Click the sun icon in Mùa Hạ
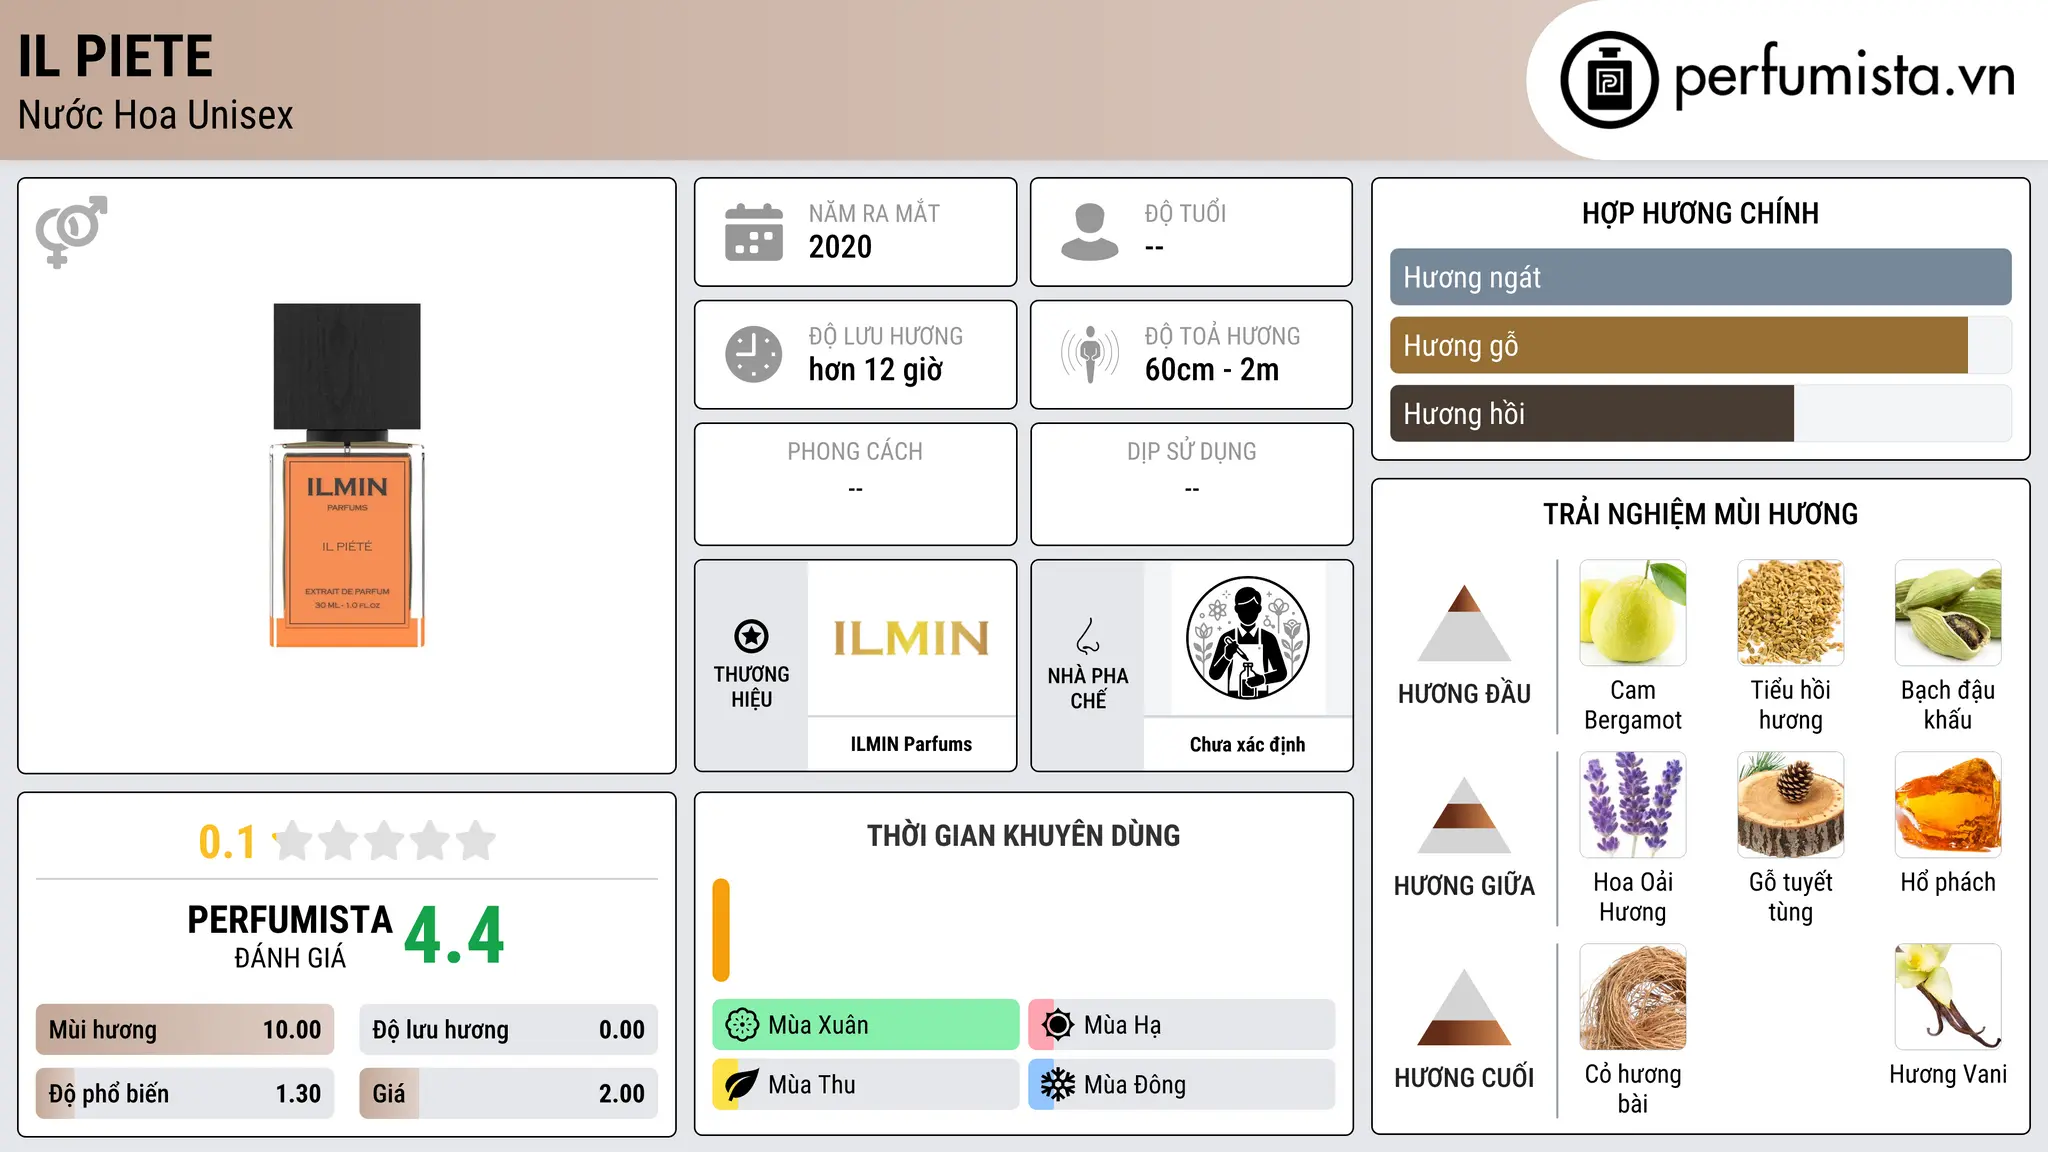Image resolution: width=2048 pixels, height=1152 pixels. [x=1058, y=1025]
